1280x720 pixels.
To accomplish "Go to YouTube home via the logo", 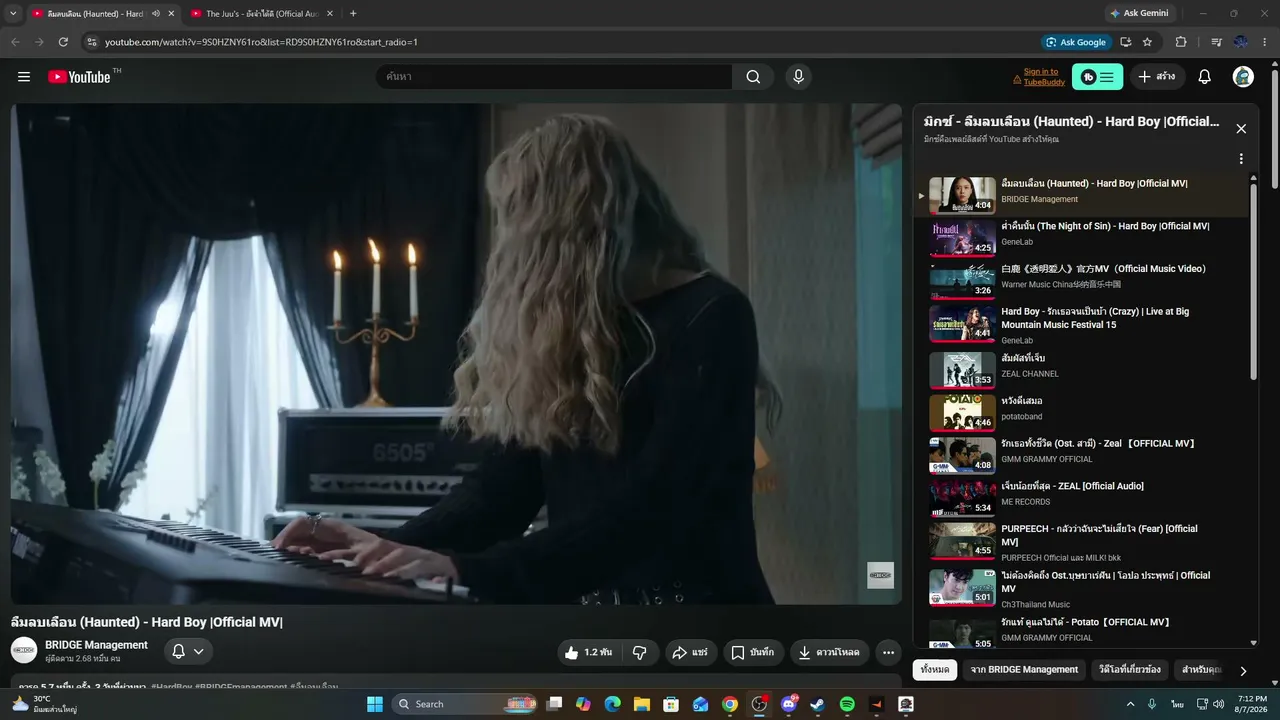I will tap(79, 77).
